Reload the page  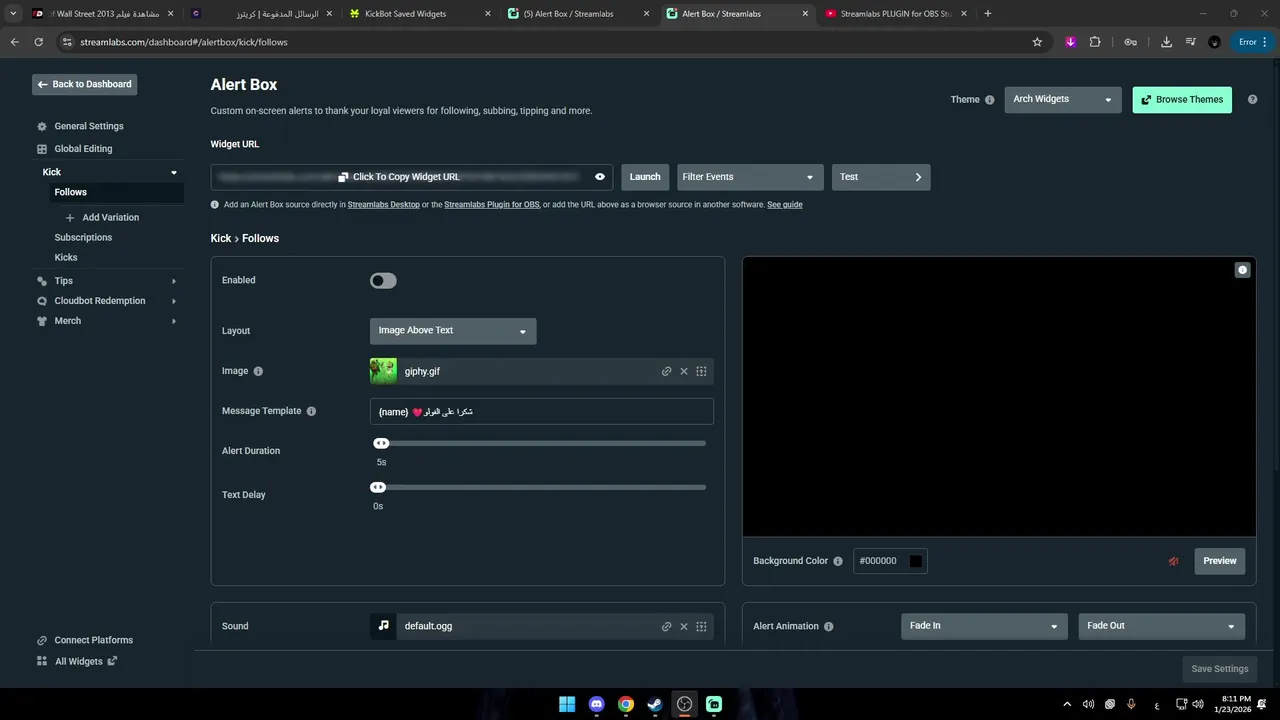(38, 42)
